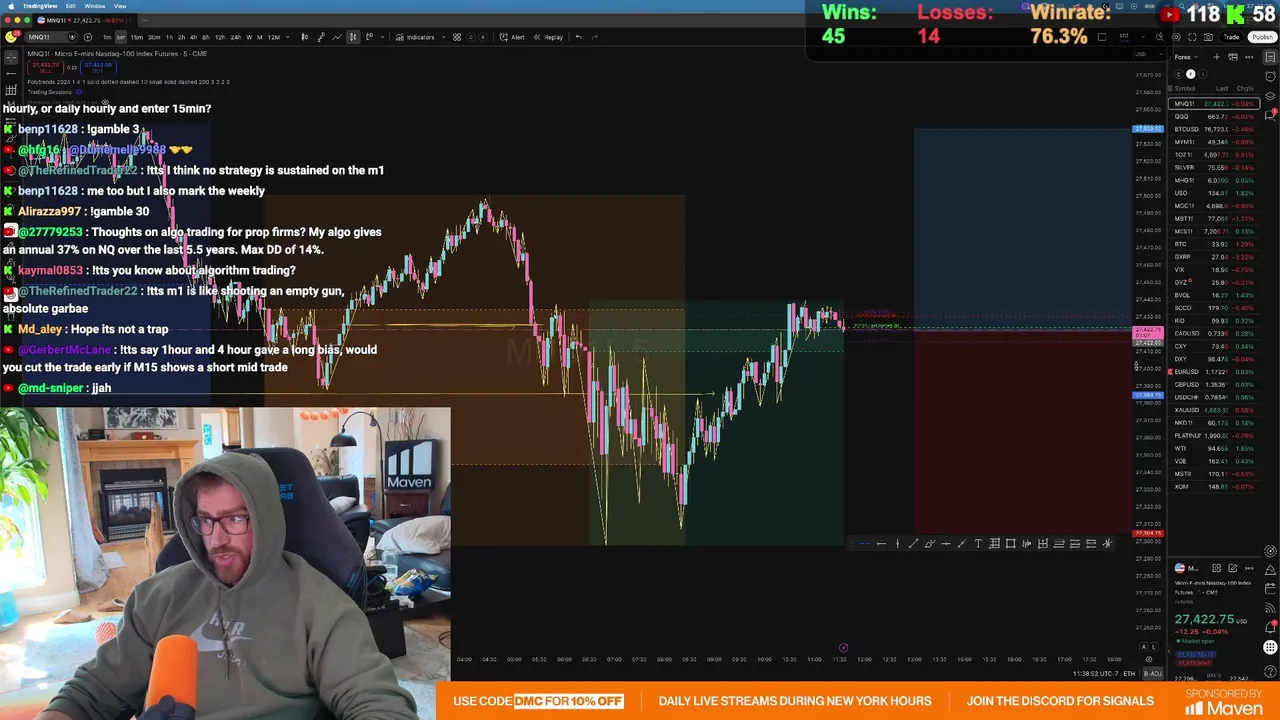Expand Indicators favorites dropdown chevron
1280x720 pixels.
(443, 37)
